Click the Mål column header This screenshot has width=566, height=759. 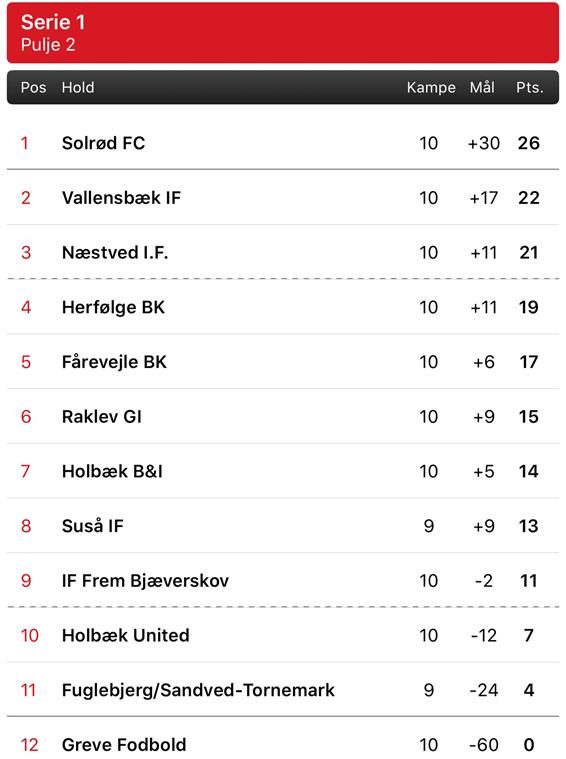(482, 87)
